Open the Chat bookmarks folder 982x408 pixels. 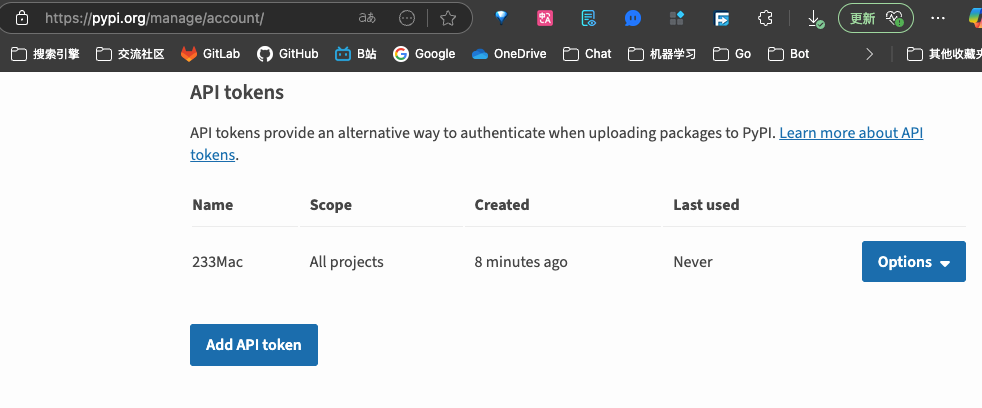click(x=587, y=54)
